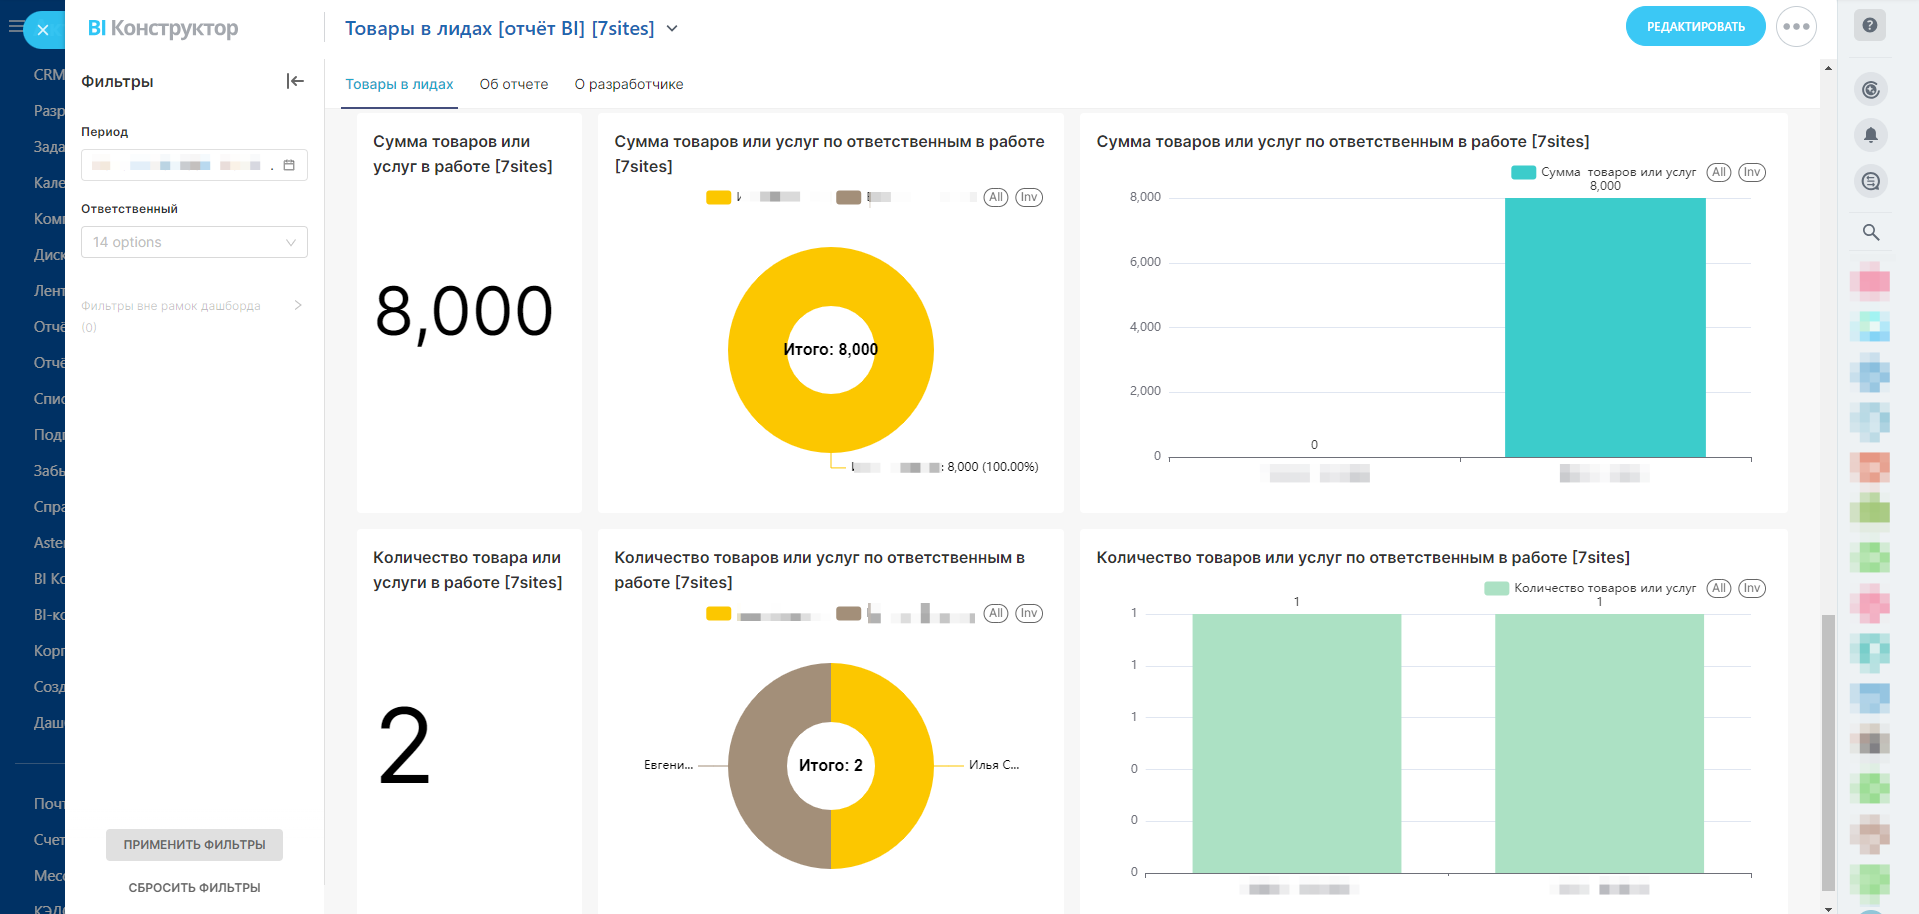
Task: Click the help question mark icon
Action: pos(1870,25)
